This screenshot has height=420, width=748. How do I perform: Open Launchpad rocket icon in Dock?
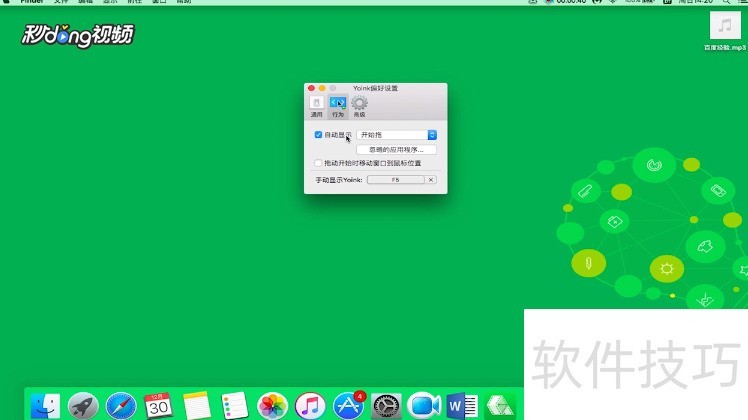(x=83, y=406)
